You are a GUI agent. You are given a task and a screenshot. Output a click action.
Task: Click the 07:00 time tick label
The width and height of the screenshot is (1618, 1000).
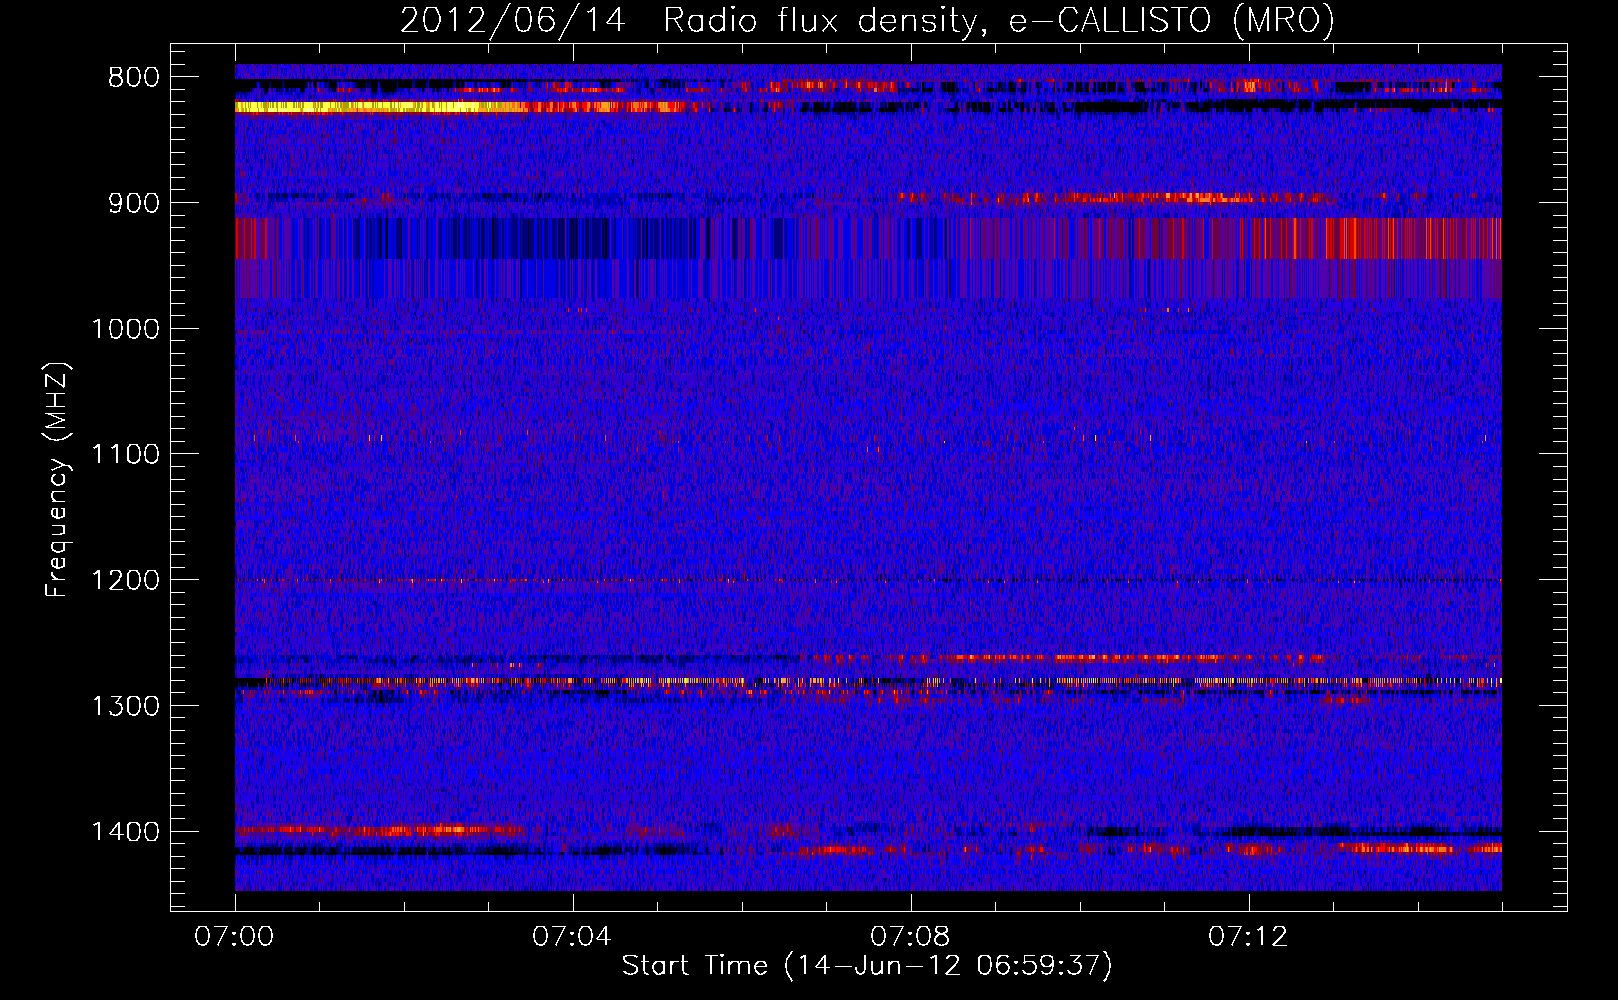tap(234, 937)
